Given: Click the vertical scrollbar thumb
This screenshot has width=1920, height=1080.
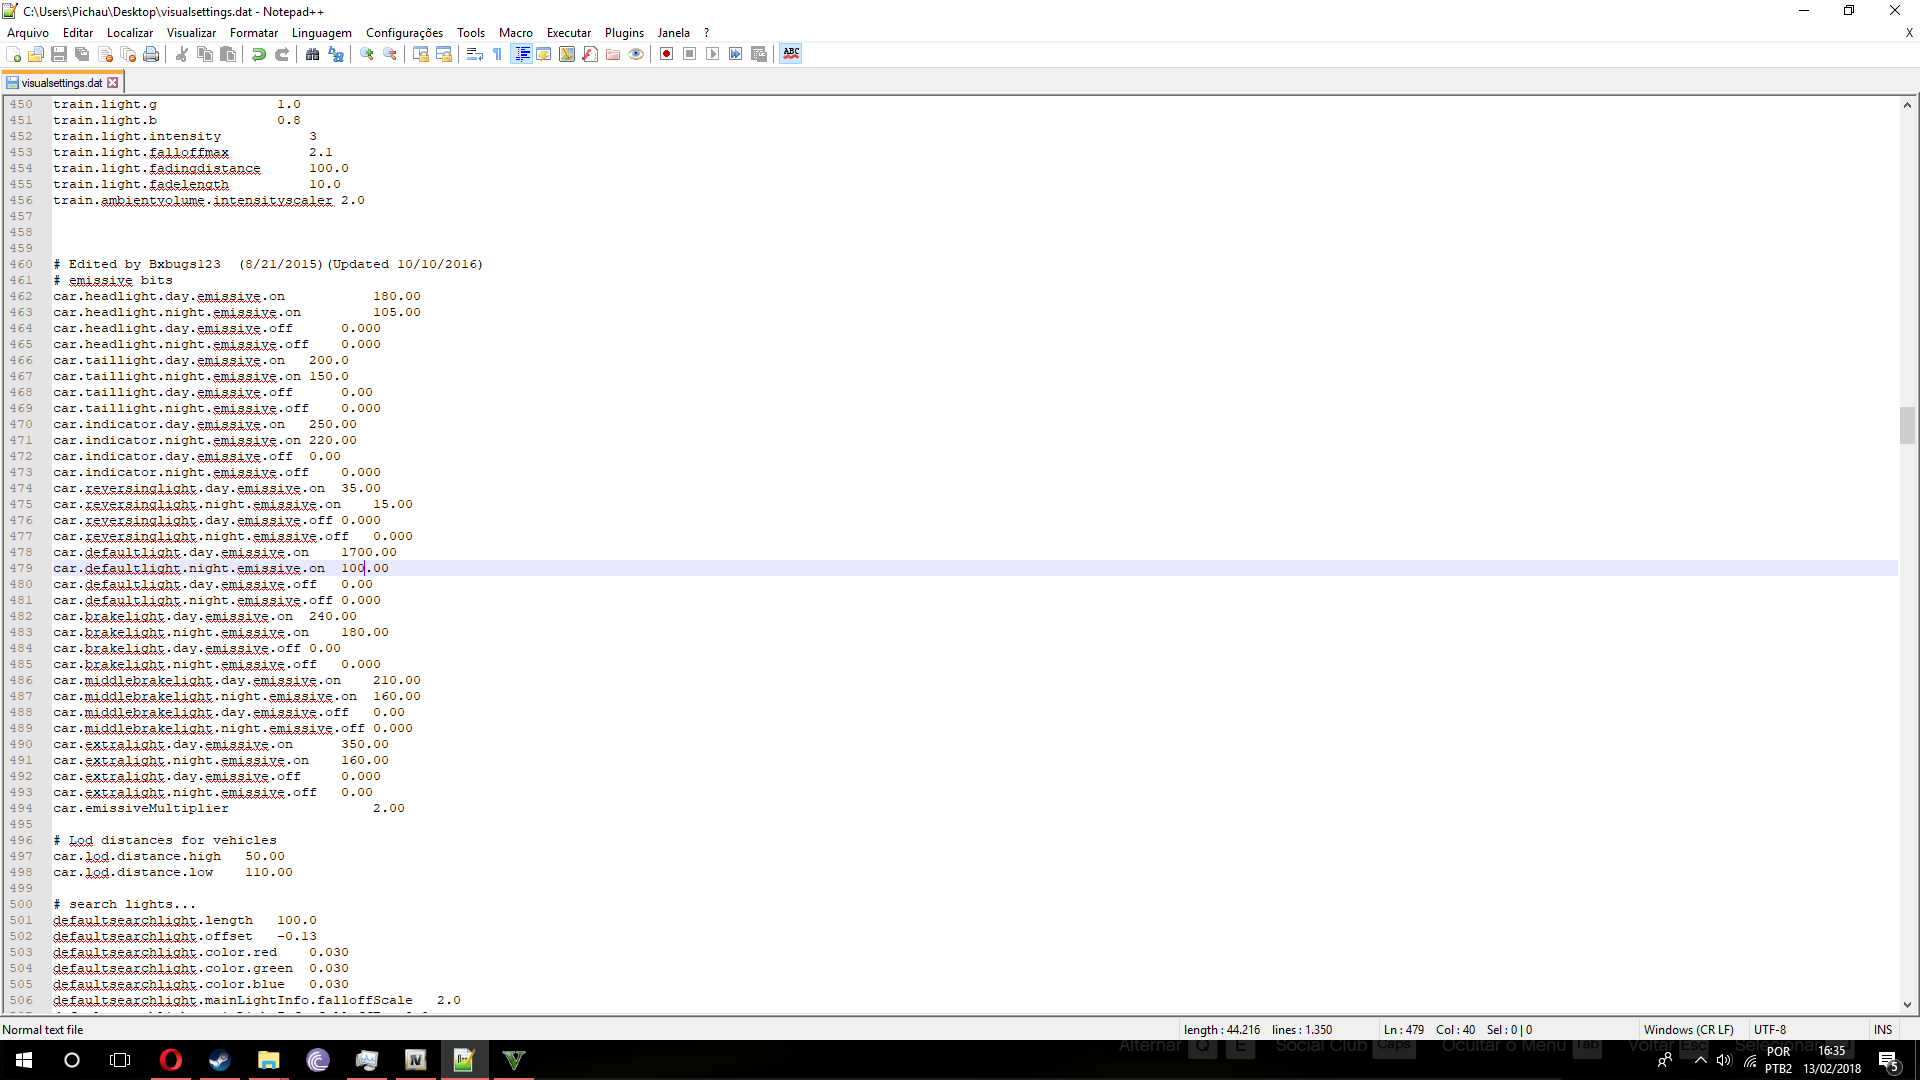Looking at the screenshot, I should 1907,425.
